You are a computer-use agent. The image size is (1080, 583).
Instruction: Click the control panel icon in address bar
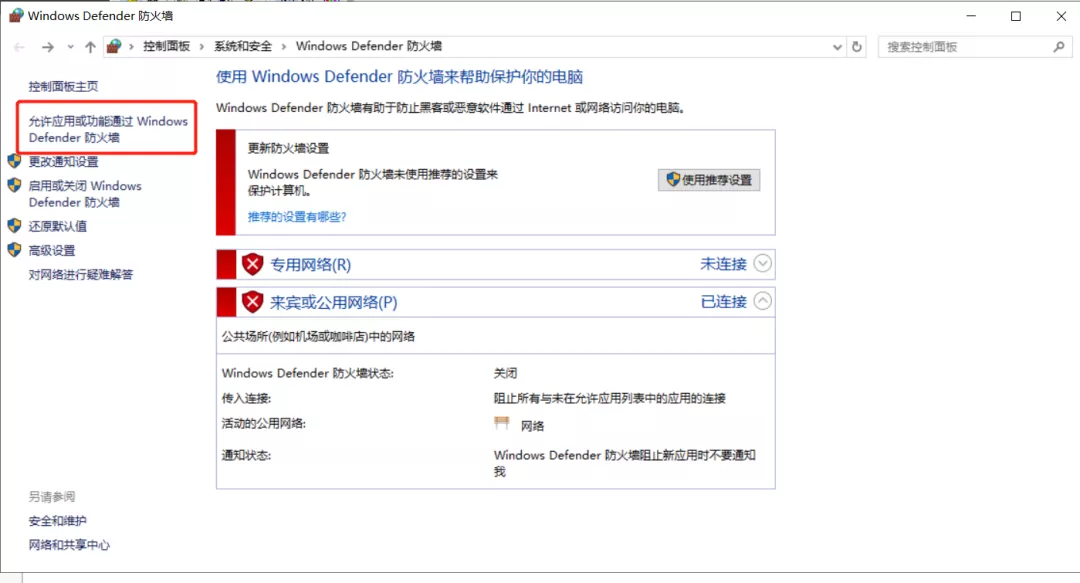(x=115, y=47)
